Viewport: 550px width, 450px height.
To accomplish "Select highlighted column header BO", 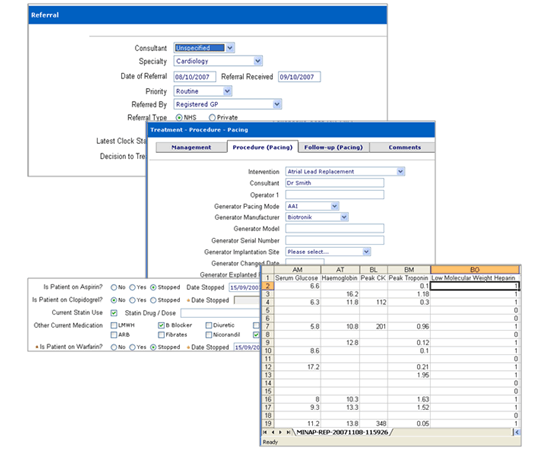I will tap(475, 270).
